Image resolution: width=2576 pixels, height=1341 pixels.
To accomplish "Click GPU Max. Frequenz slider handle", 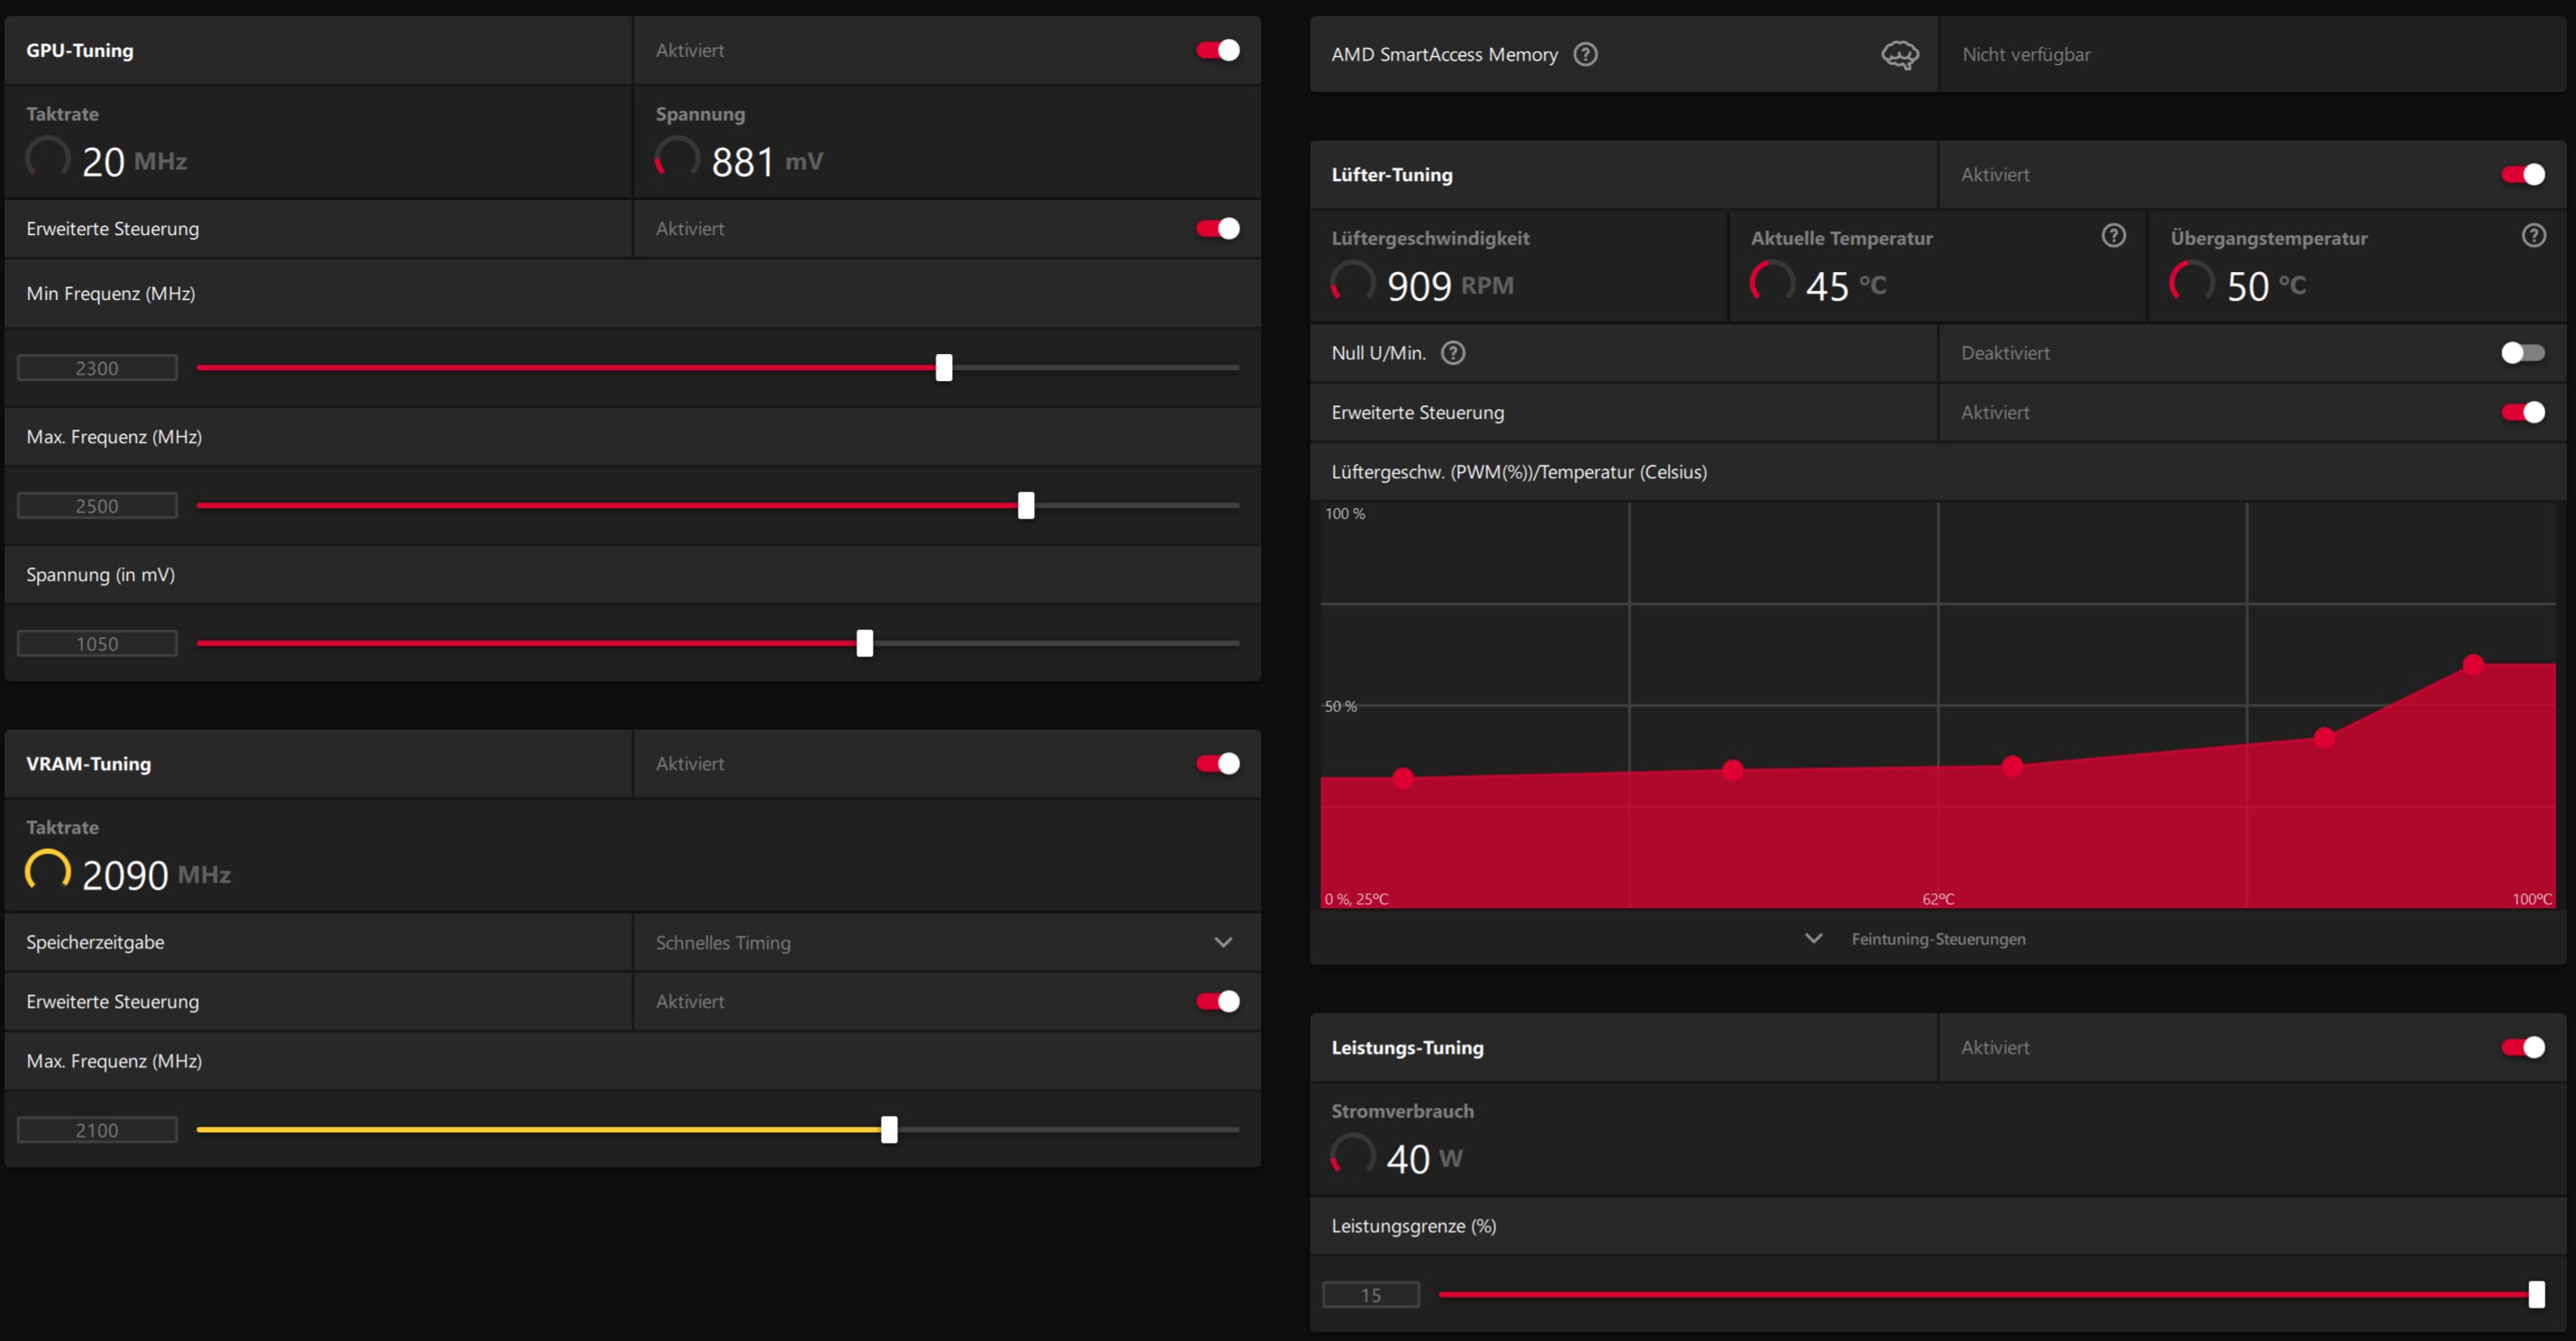I will (1026, 506).
